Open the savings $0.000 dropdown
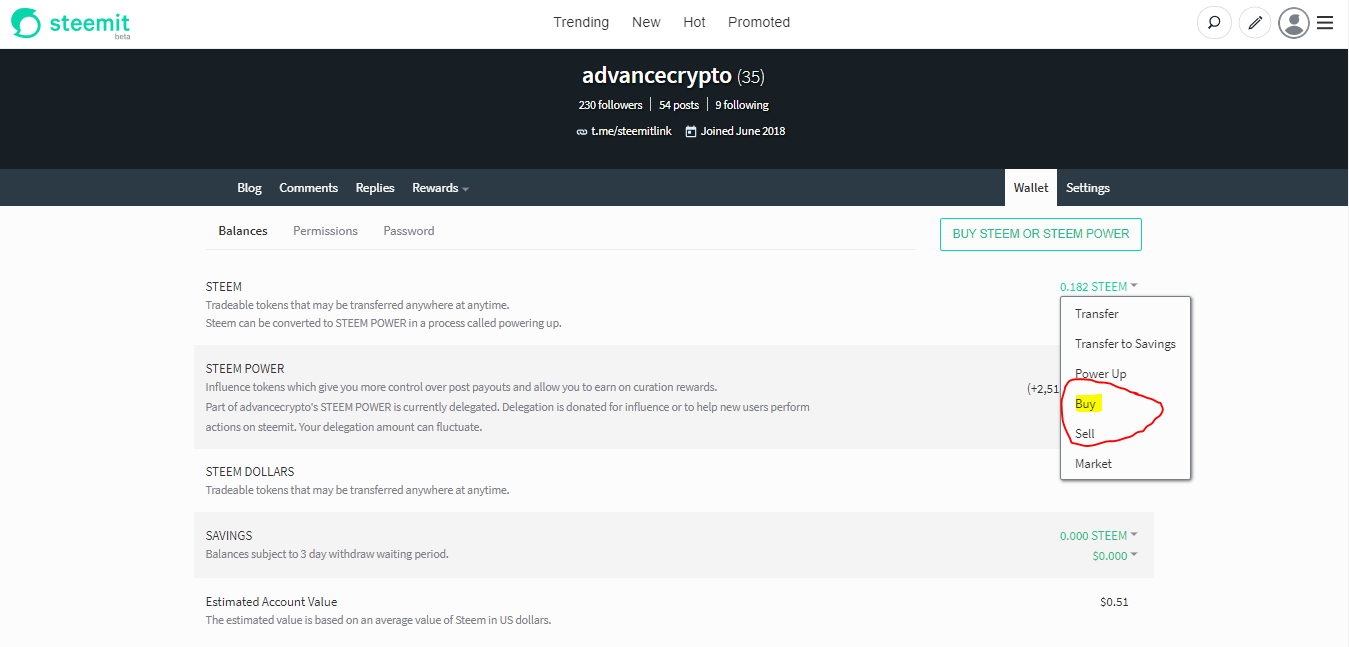Screen dimensions: 1349x647 point(1115,556)
